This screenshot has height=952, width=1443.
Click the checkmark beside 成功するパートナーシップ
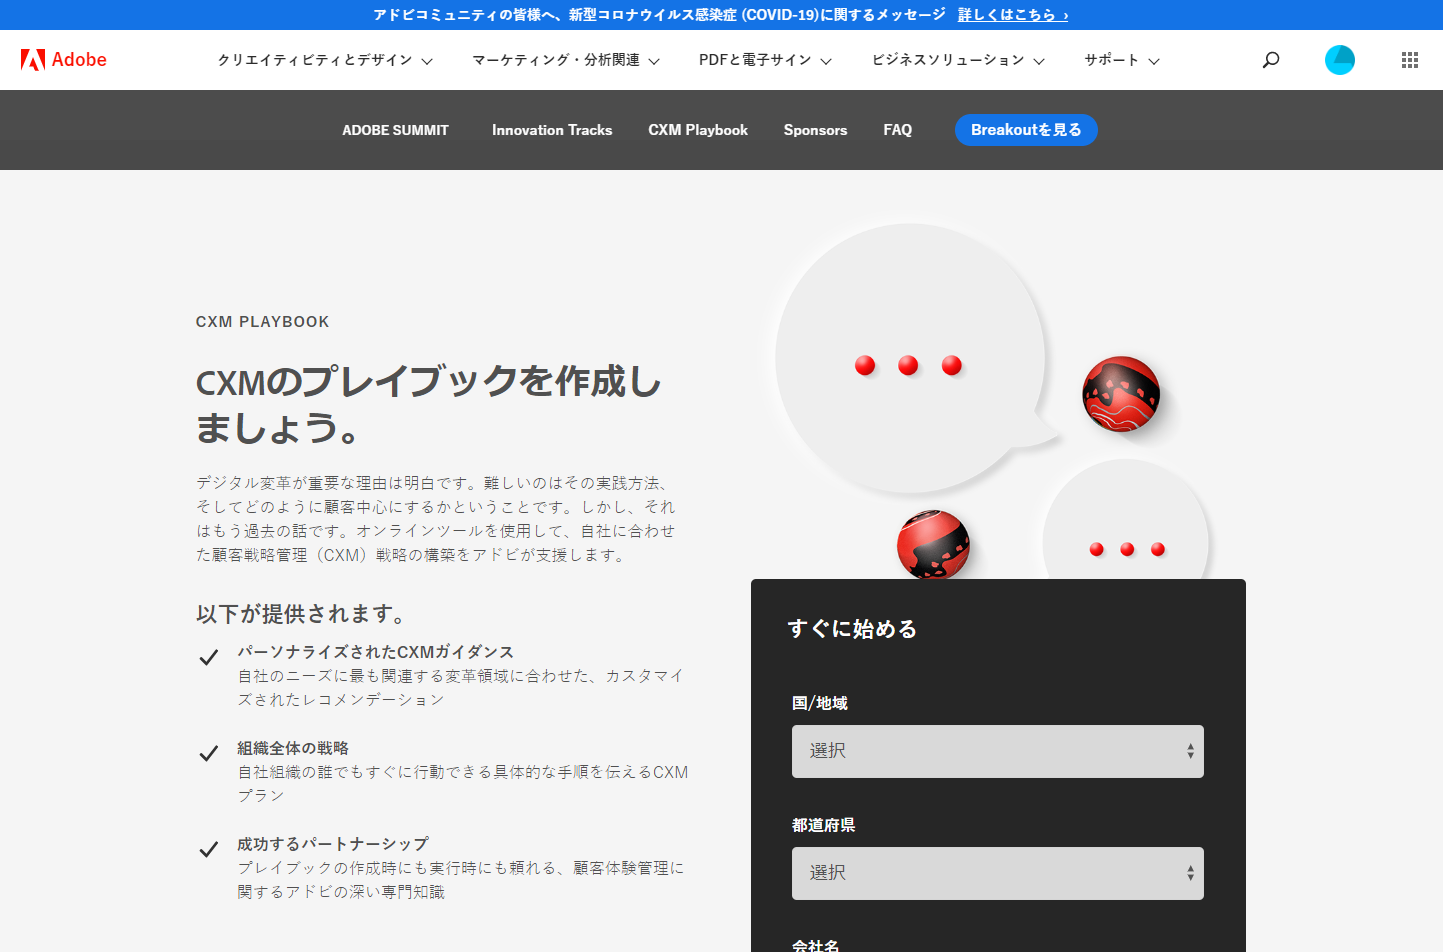(208, 849)
